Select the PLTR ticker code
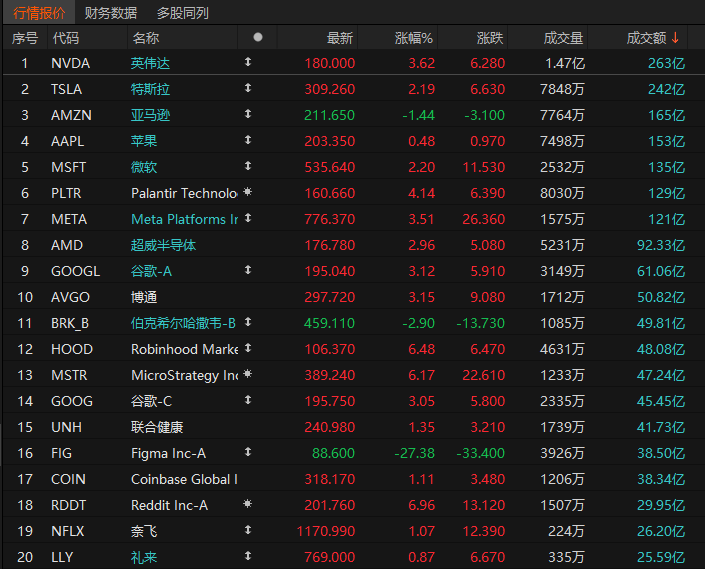Screen dimensions: 705x569 66,193
